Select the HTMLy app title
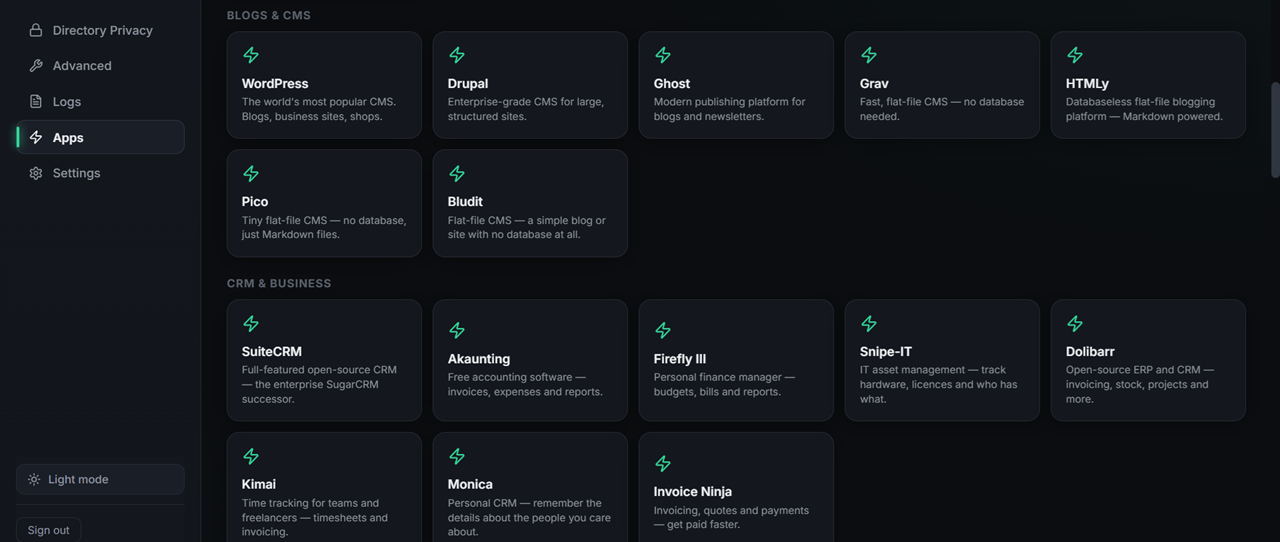 (1087, 84)
